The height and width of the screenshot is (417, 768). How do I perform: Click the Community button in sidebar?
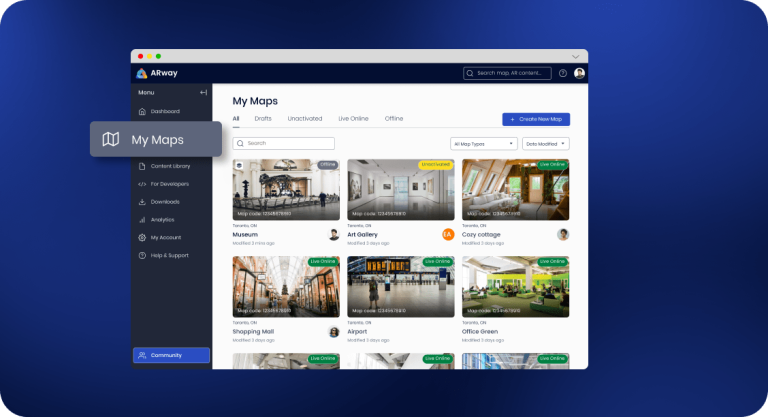click(171, 355)
